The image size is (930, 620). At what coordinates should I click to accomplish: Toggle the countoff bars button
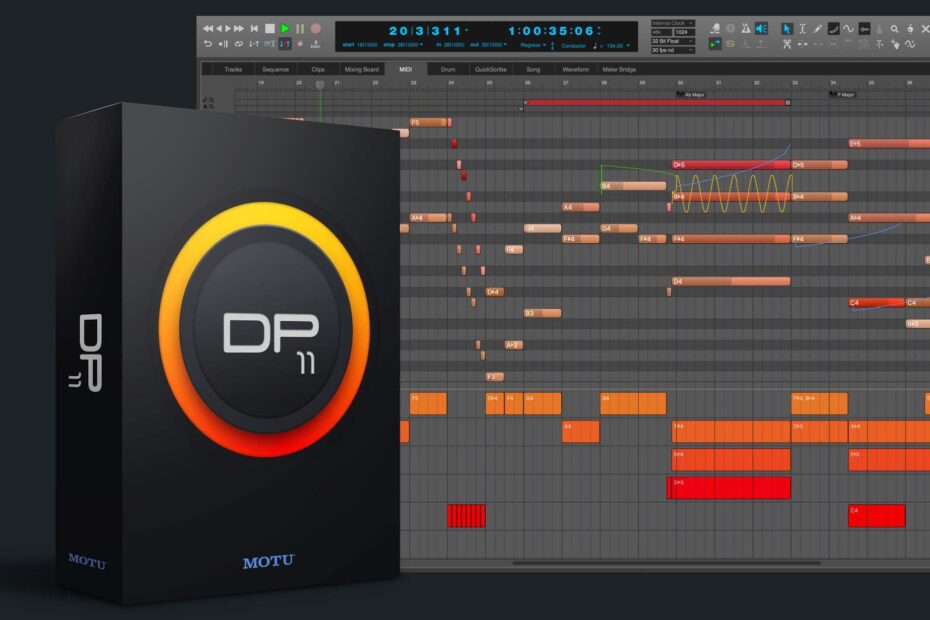click(x=316, y=44)
